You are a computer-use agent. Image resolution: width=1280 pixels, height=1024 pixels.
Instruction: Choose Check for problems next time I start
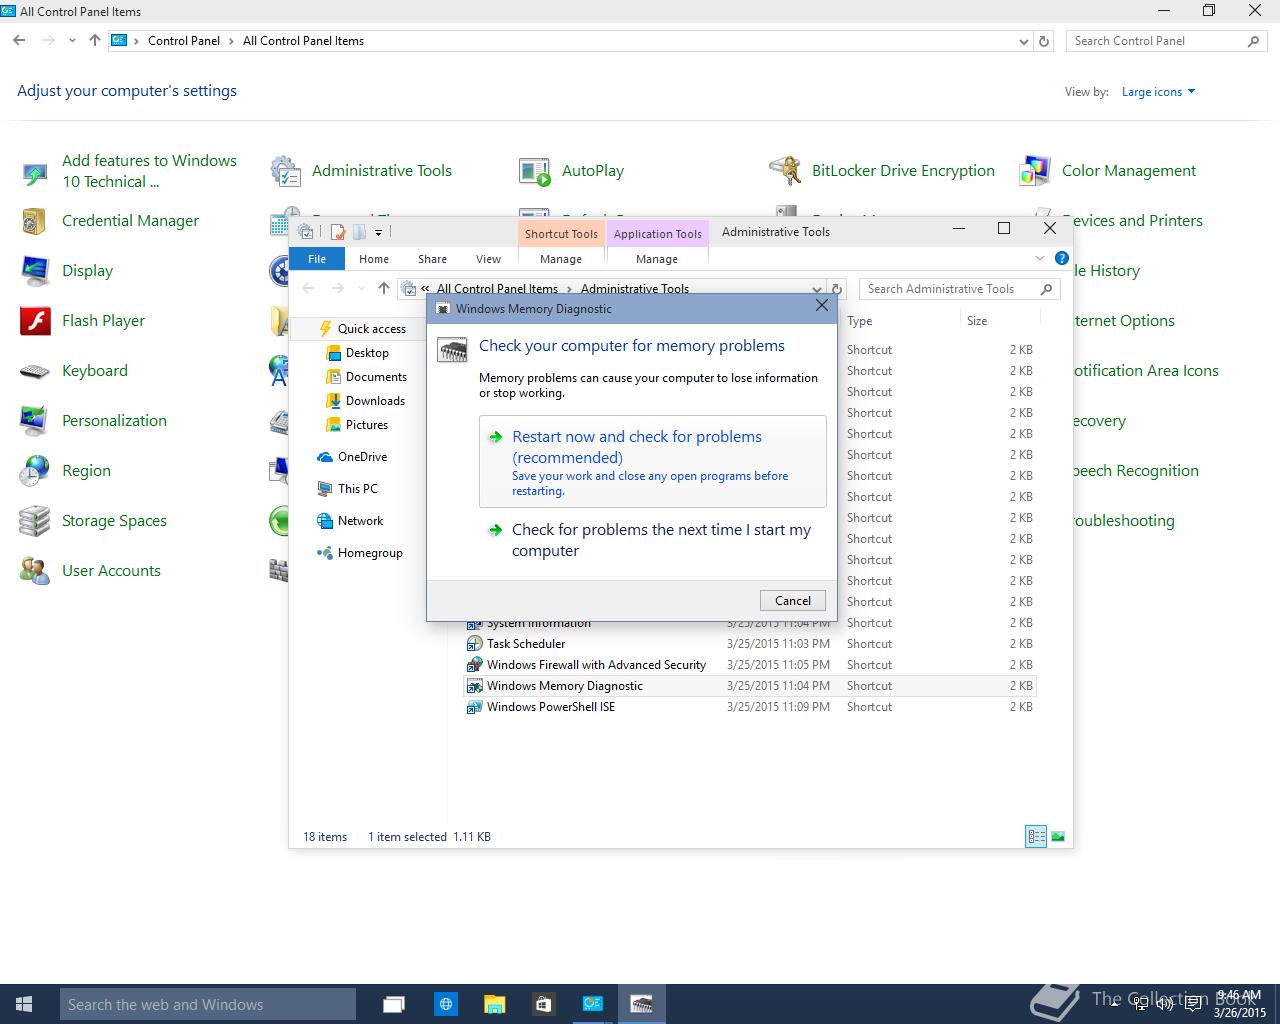point(653,540)
